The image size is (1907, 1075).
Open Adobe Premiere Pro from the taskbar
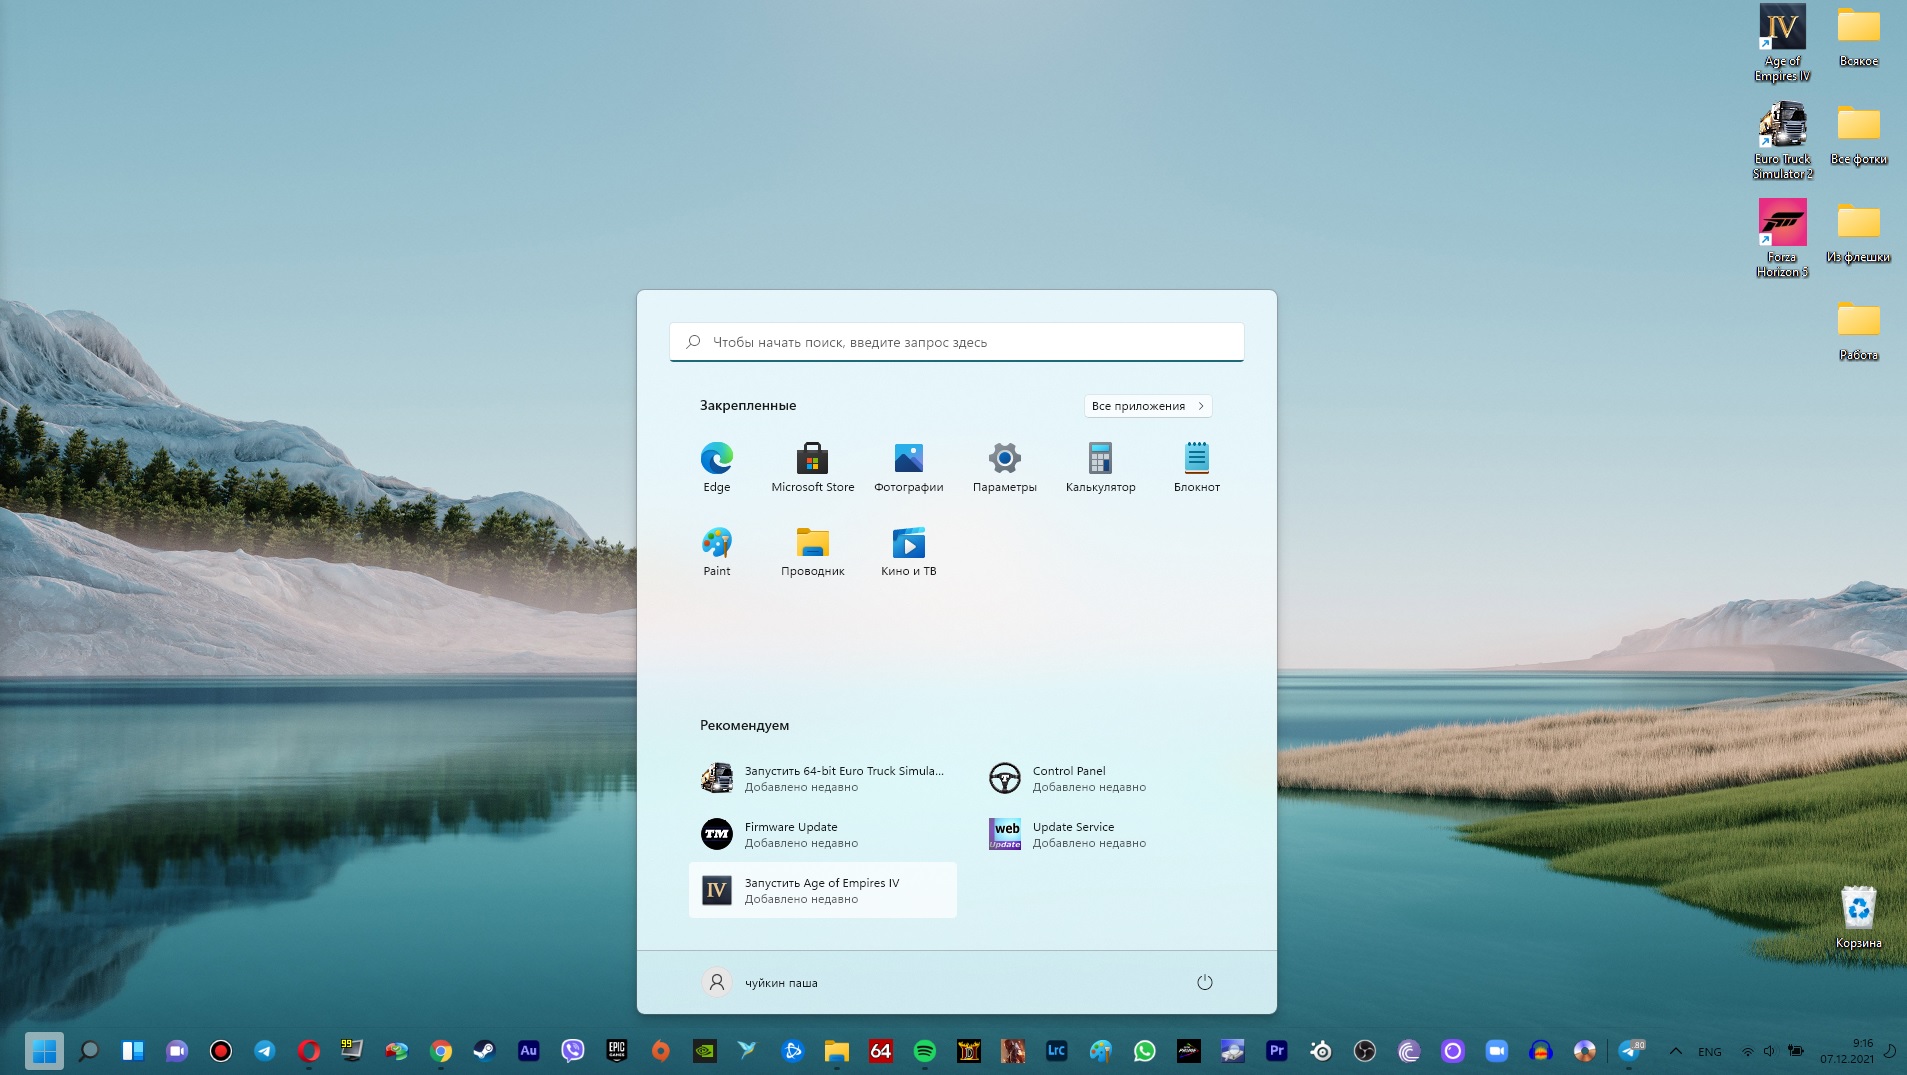1277,1051
